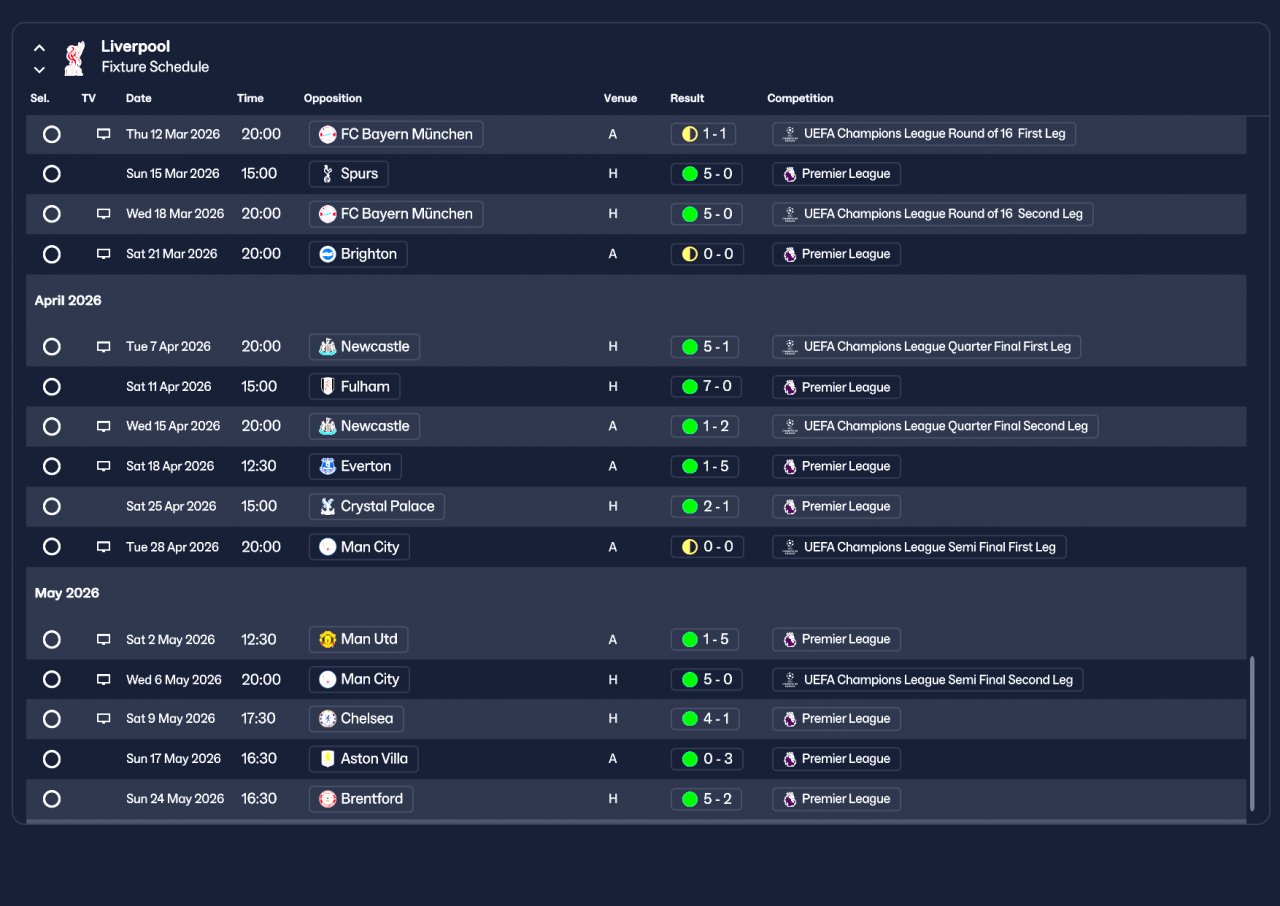Click the Spurs club badge
Screen dimensions: 1280x906
(327, 174)
